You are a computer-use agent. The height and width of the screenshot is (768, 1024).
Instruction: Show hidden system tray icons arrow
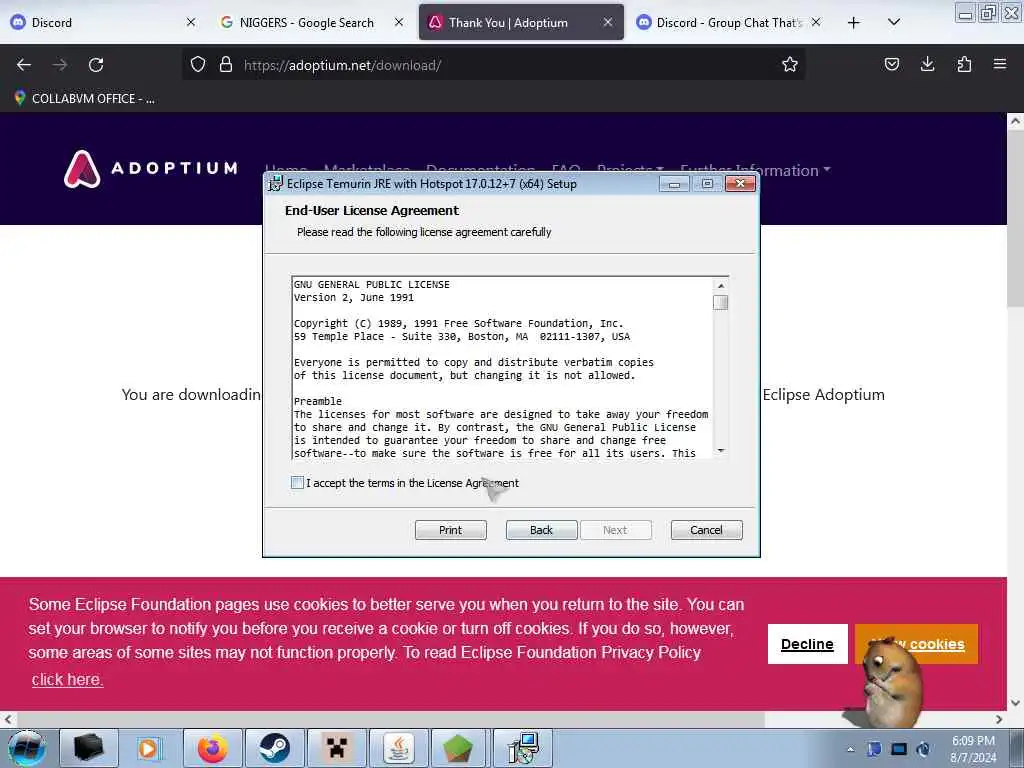click(850, 749)
